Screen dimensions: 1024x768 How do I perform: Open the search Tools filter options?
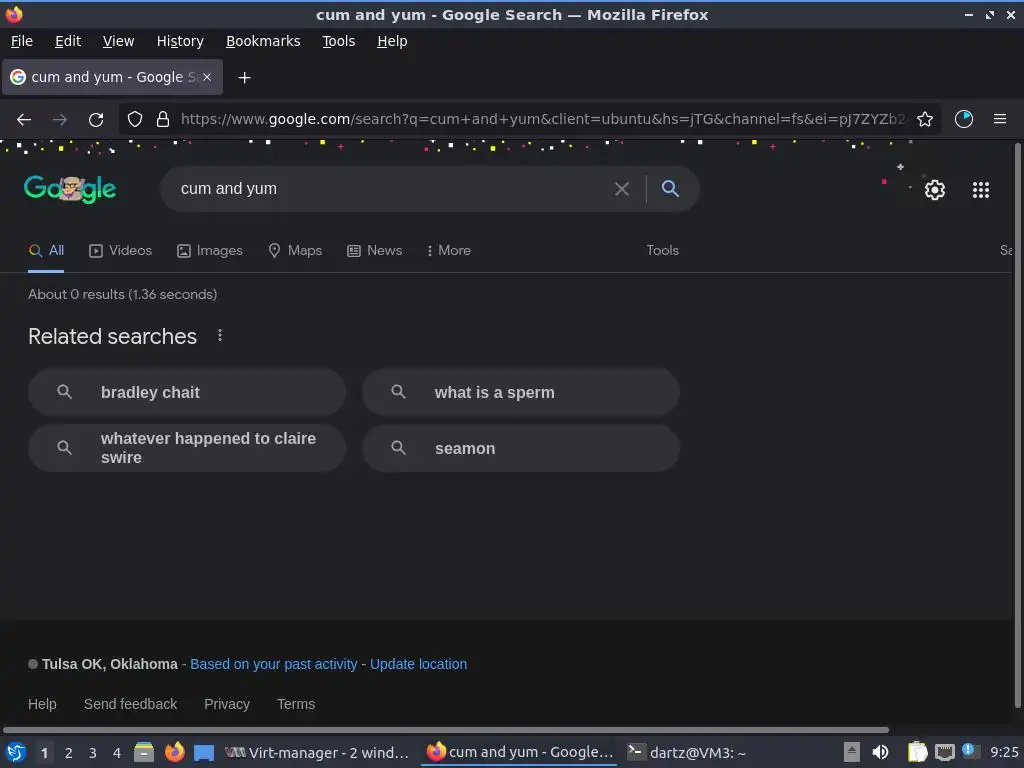(662, 251)
